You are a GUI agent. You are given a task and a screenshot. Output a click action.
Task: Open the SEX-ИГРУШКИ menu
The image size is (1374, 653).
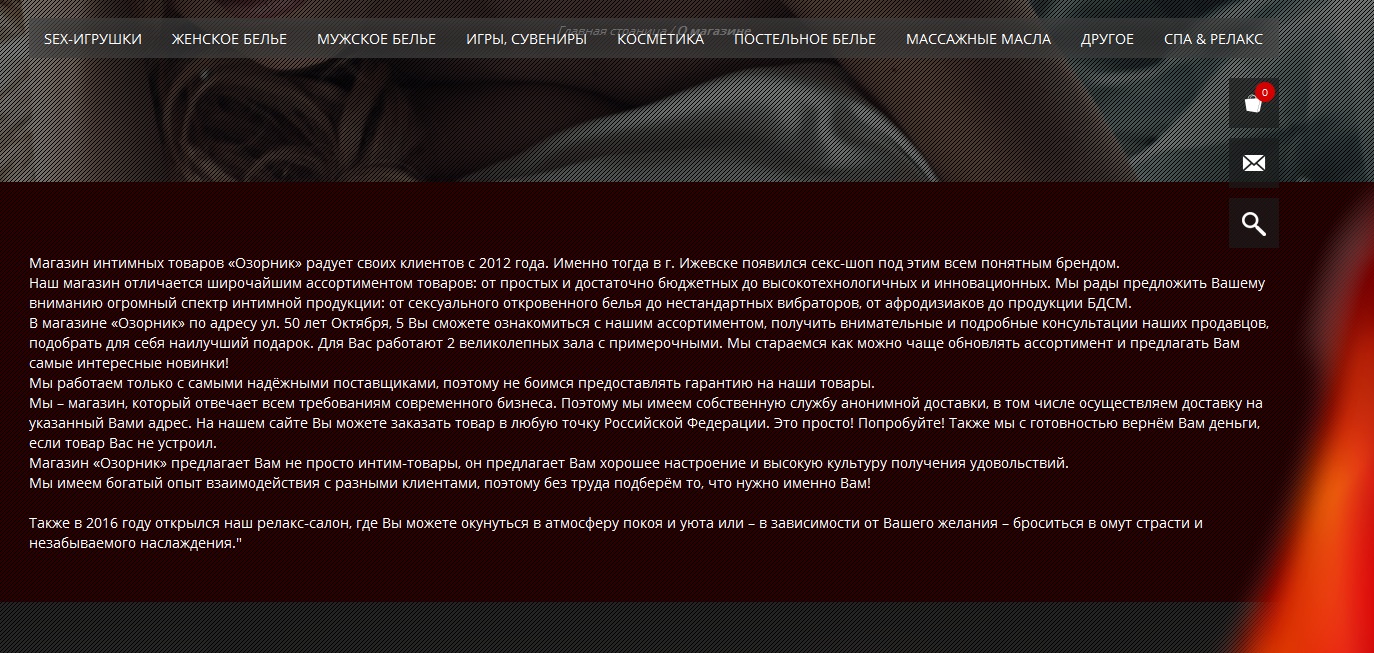coord(93,39)
